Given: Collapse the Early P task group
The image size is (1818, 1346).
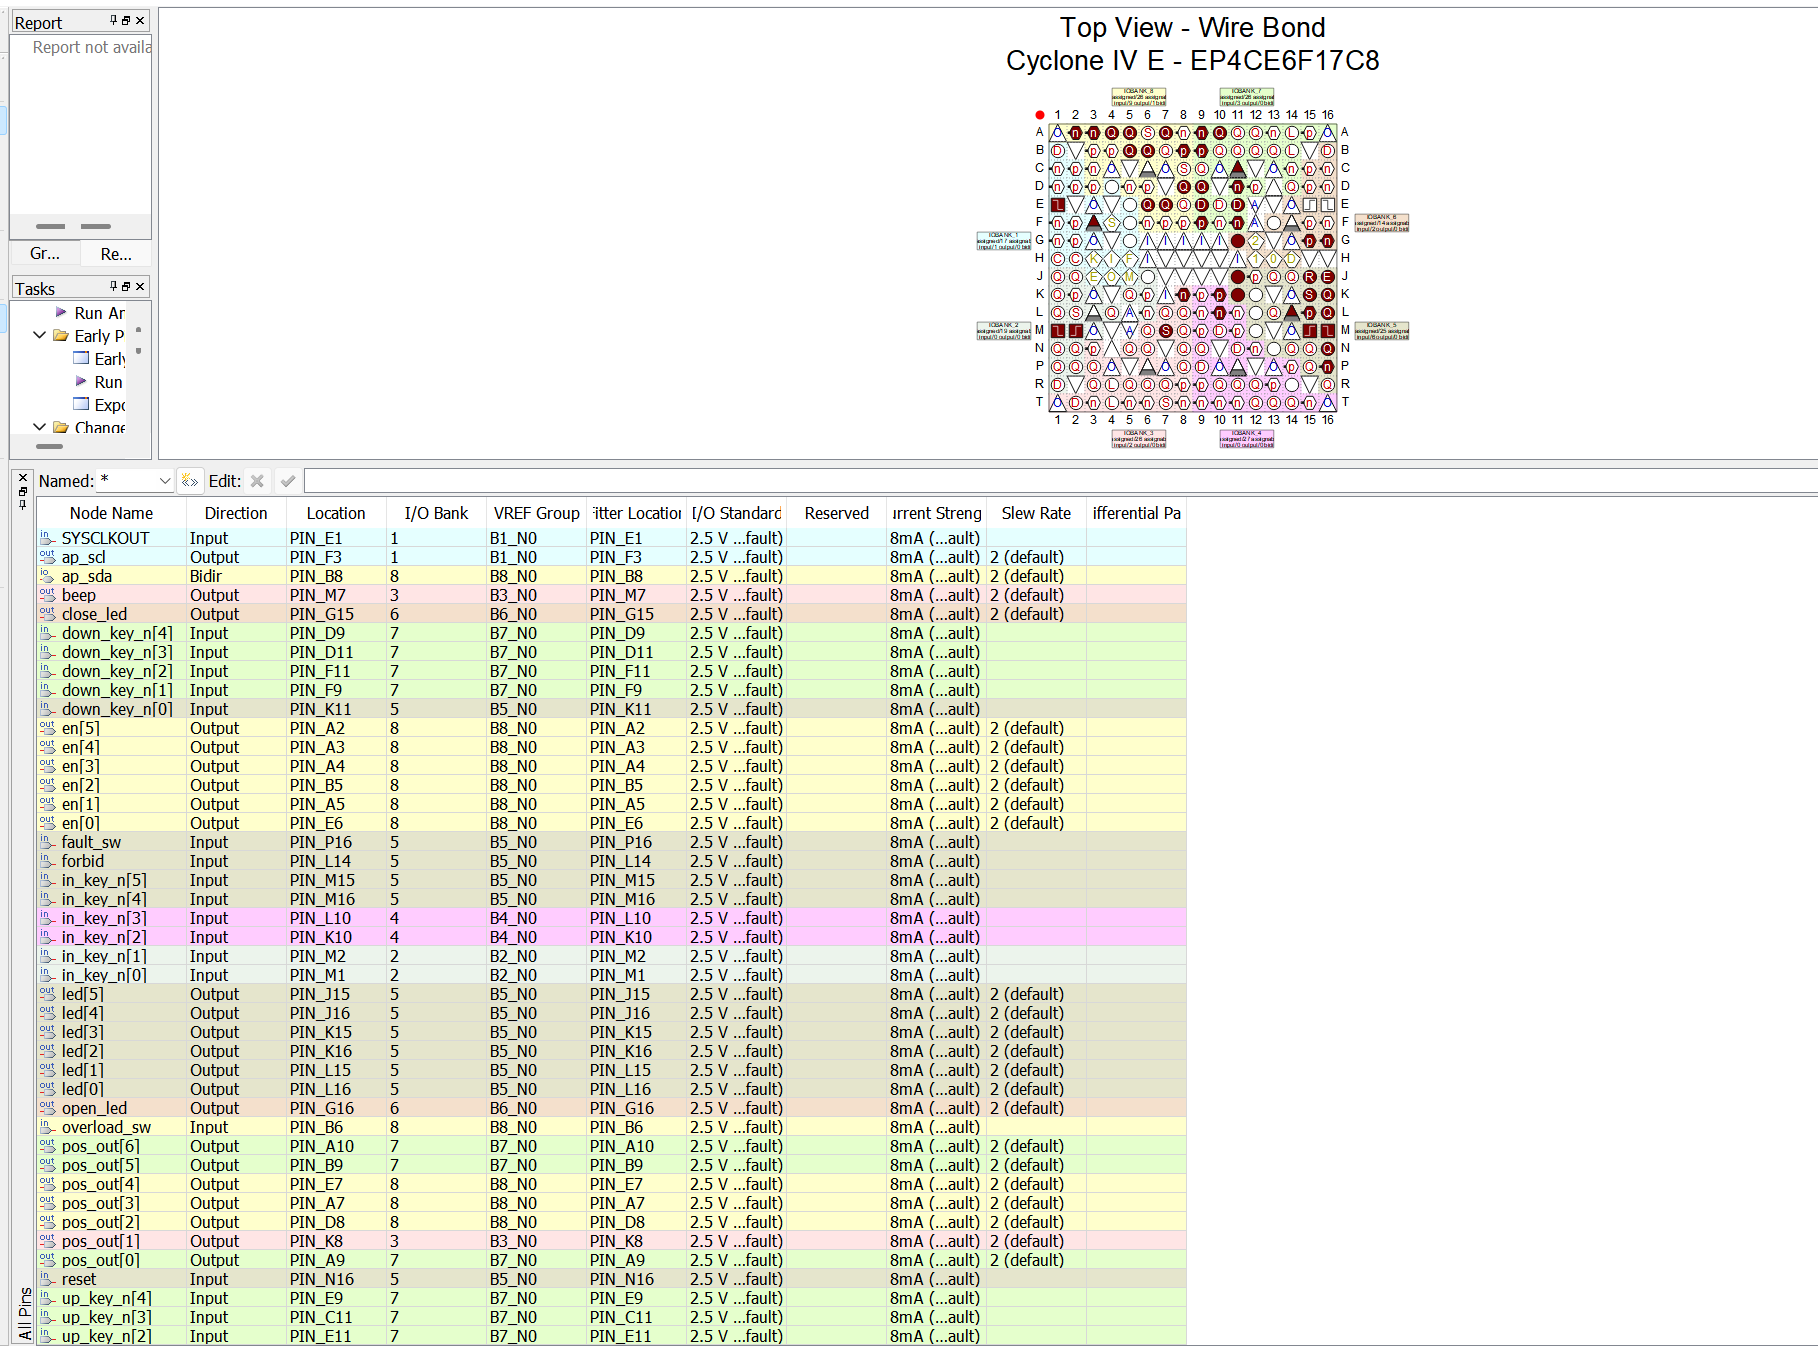Looking at the screenshot, I should (40, 336).
